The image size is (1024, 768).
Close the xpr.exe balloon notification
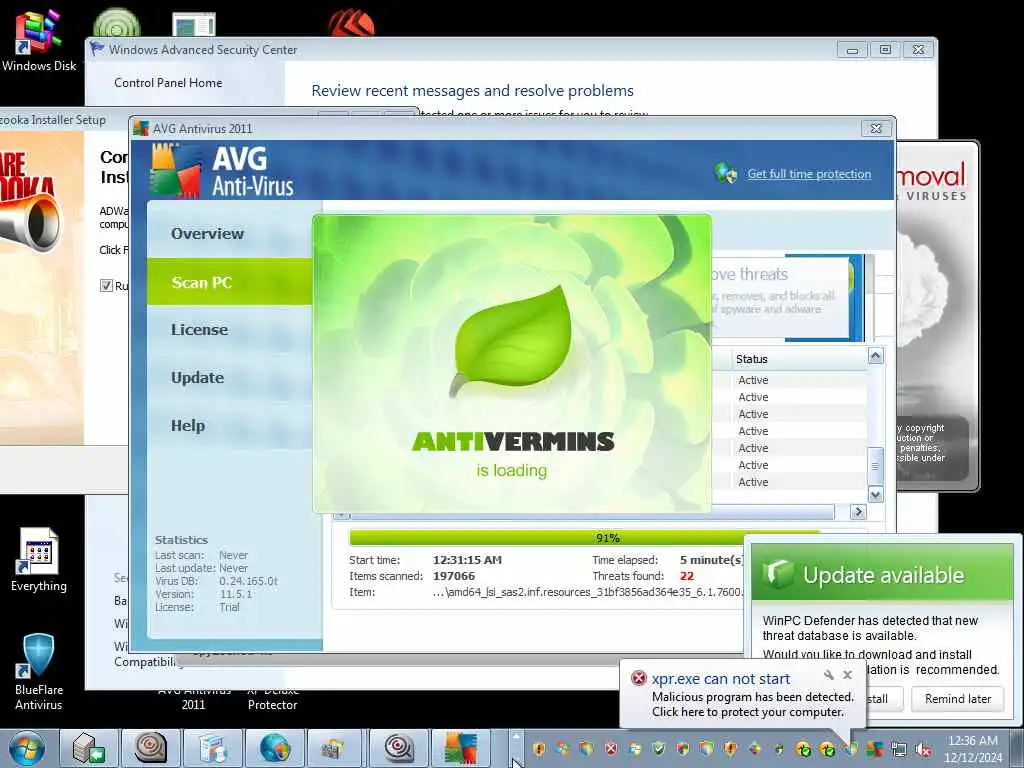[x=847, y=675]
